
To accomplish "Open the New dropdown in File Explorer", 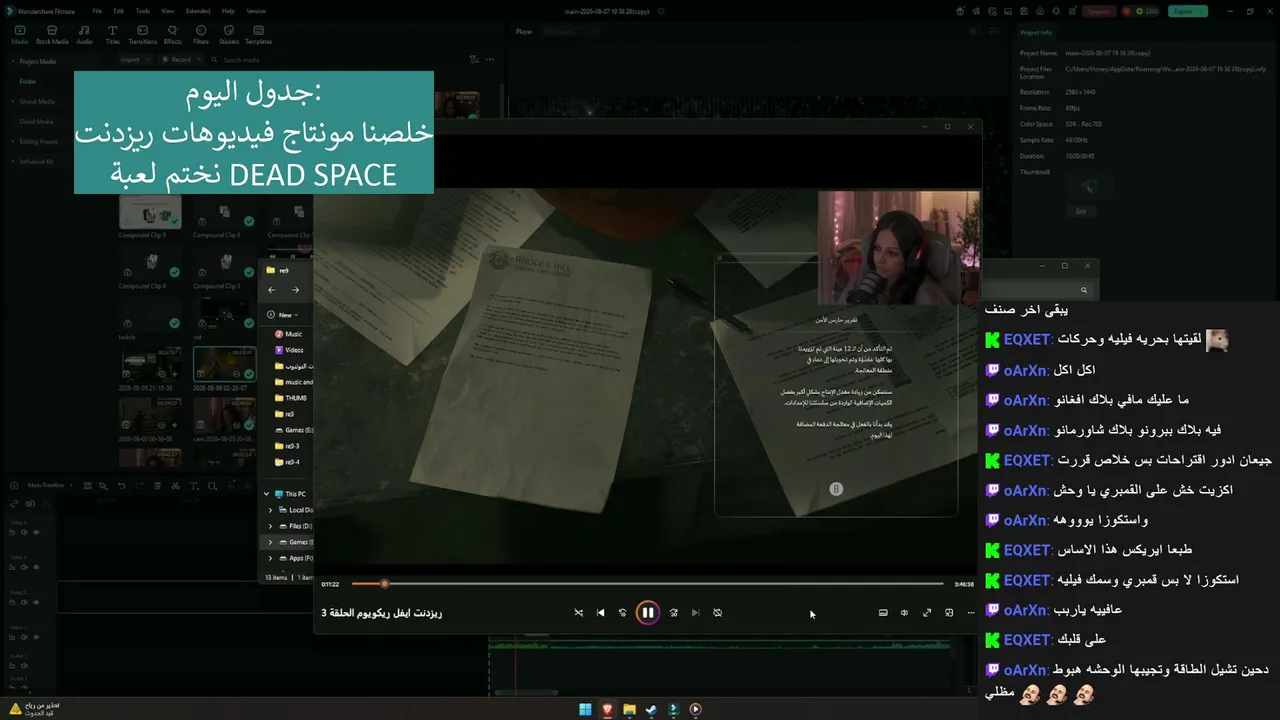I will click(x=283, y=315).
